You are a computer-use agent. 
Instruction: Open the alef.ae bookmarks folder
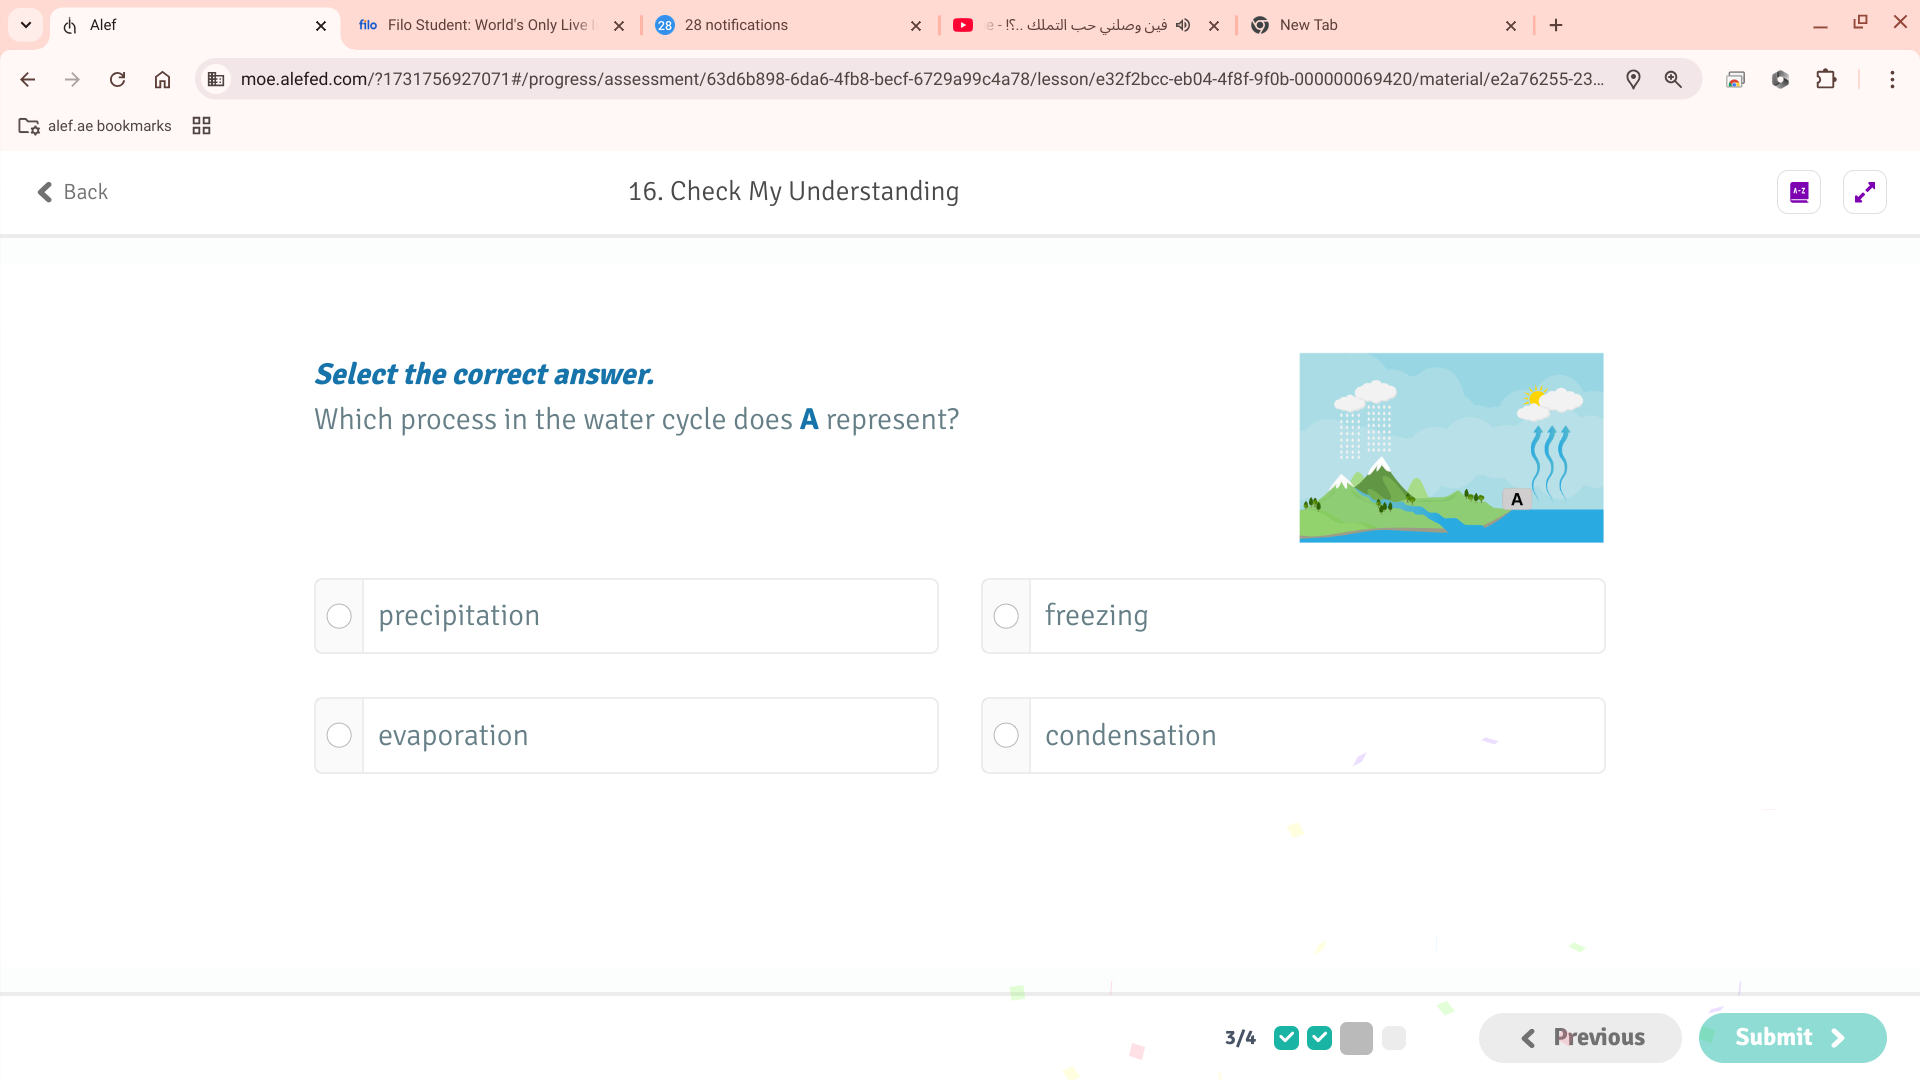[95, 126]
